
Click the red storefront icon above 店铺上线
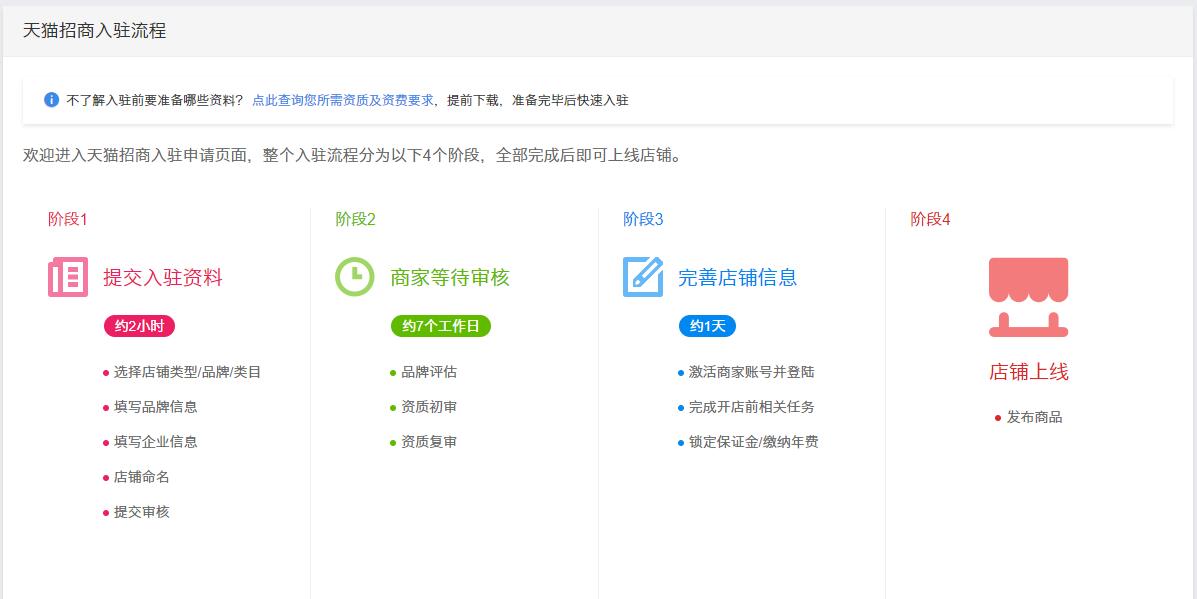click(1028, 298)
